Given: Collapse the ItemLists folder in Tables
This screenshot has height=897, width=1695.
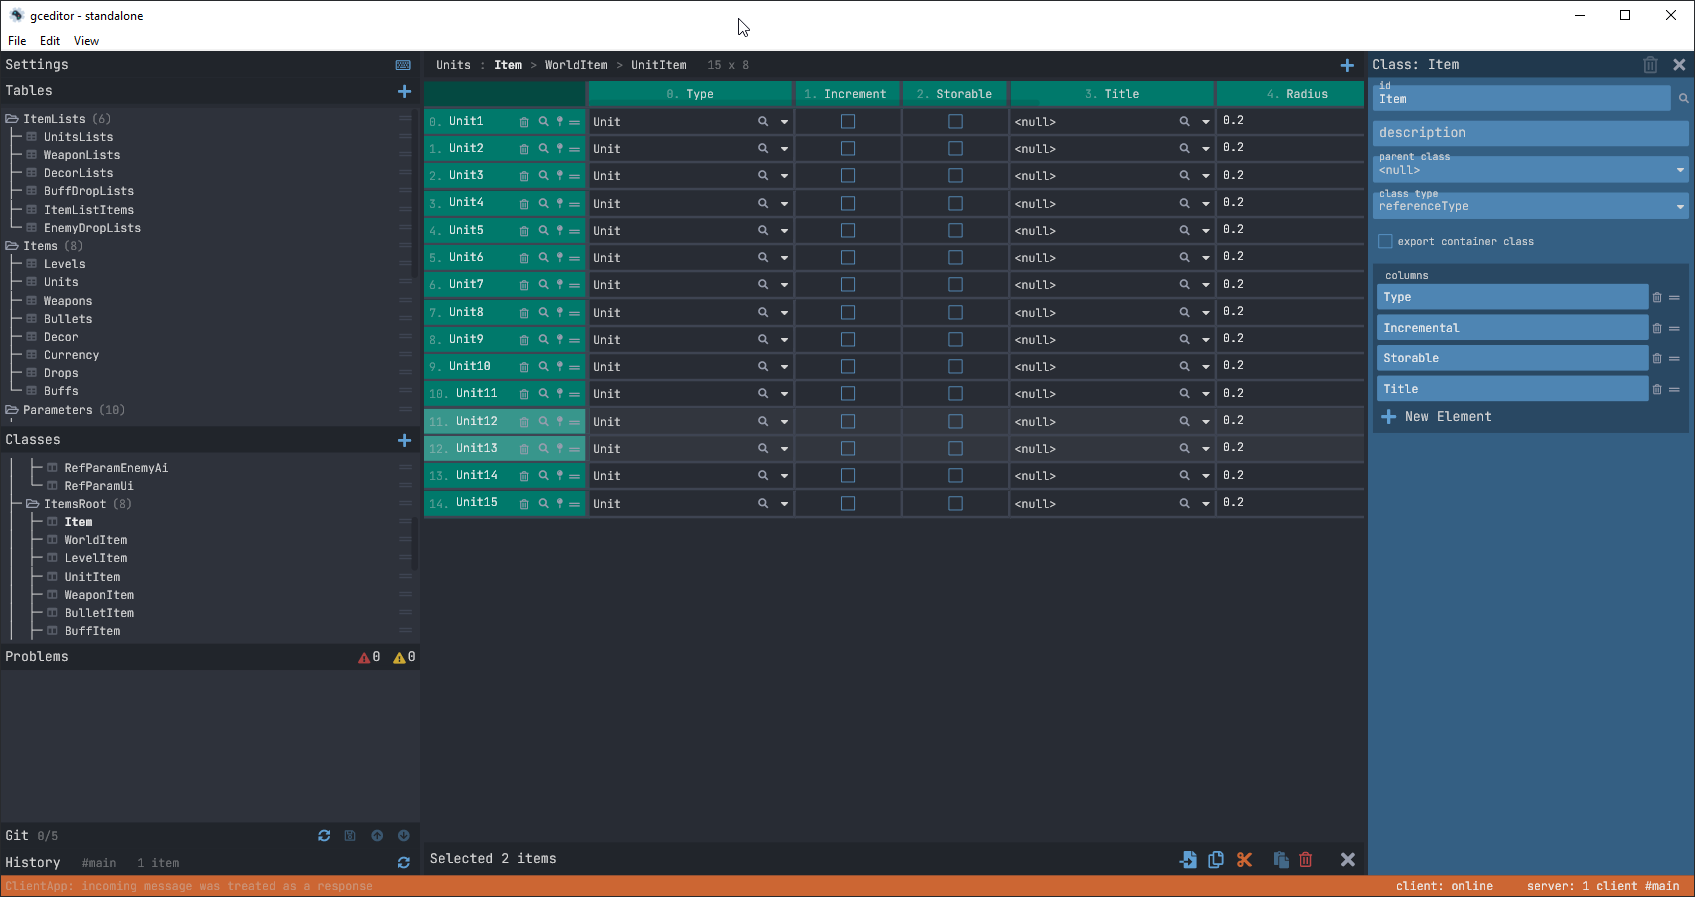Looking at the screenshot, I should click(x=12, y=119).
